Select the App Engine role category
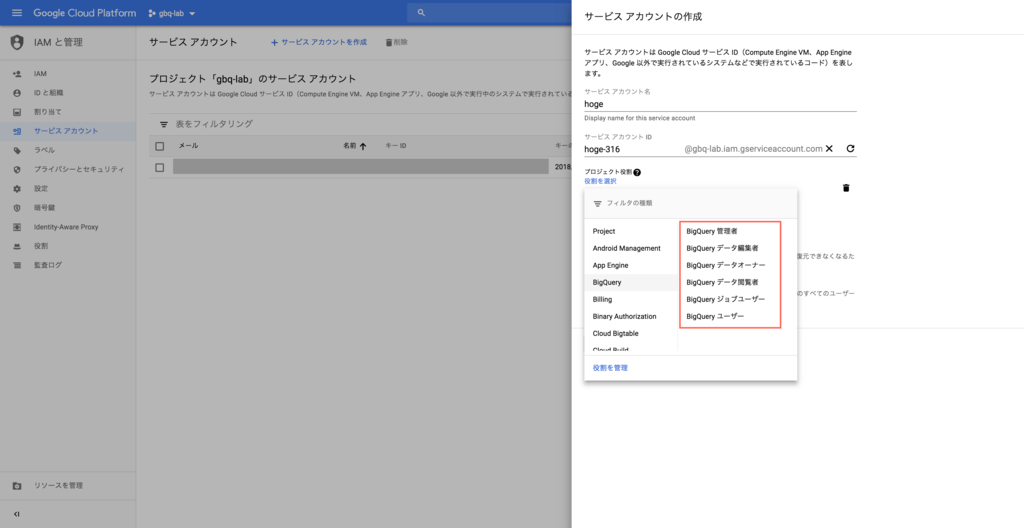This screenshot has height=528, width=1024. coord(631,265)
